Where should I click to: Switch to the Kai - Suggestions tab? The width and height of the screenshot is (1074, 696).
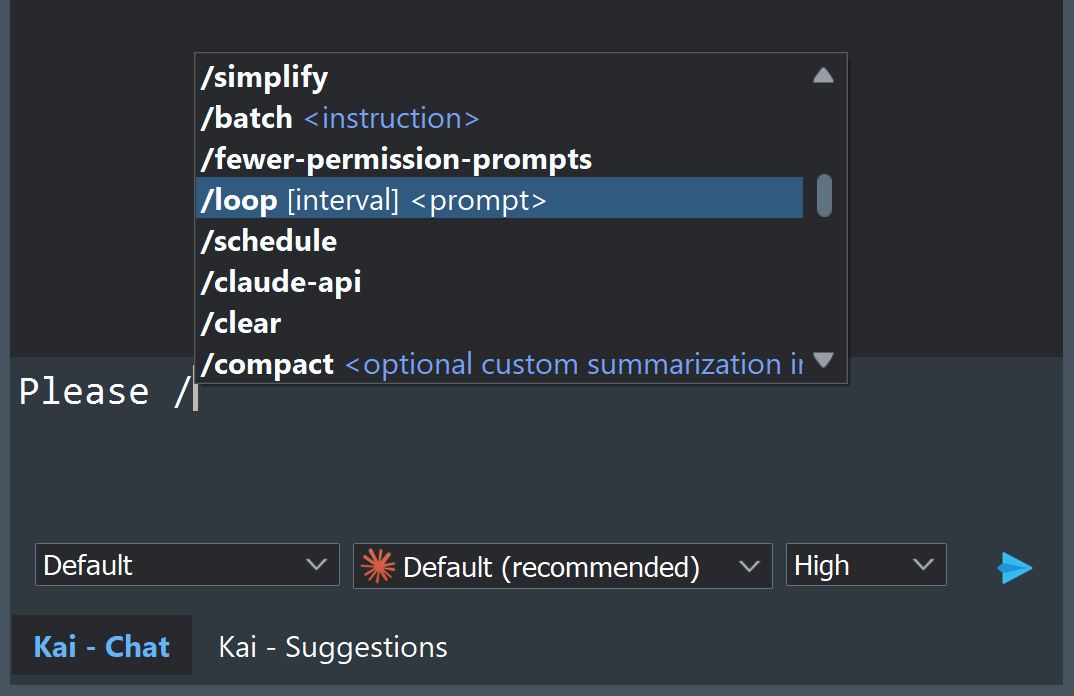tap(333, 647)
